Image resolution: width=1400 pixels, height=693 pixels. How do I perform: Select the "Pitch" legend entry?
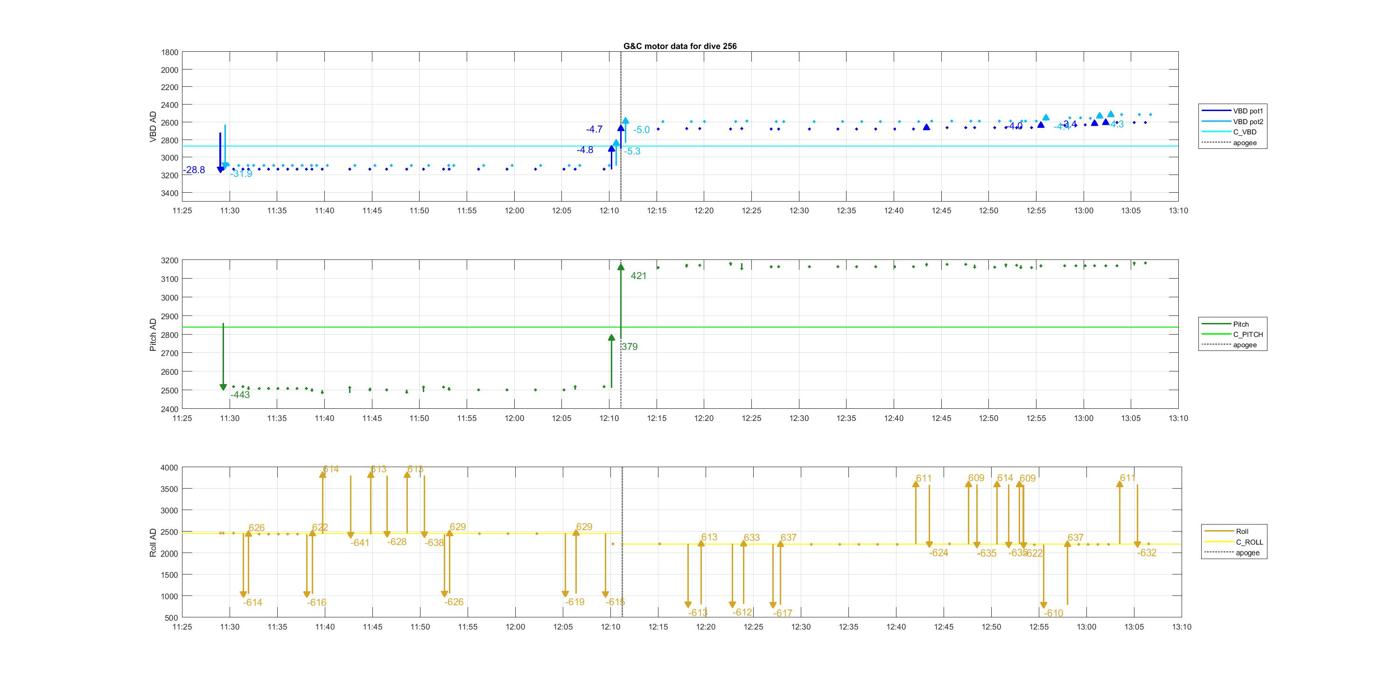click(1241, 324)
